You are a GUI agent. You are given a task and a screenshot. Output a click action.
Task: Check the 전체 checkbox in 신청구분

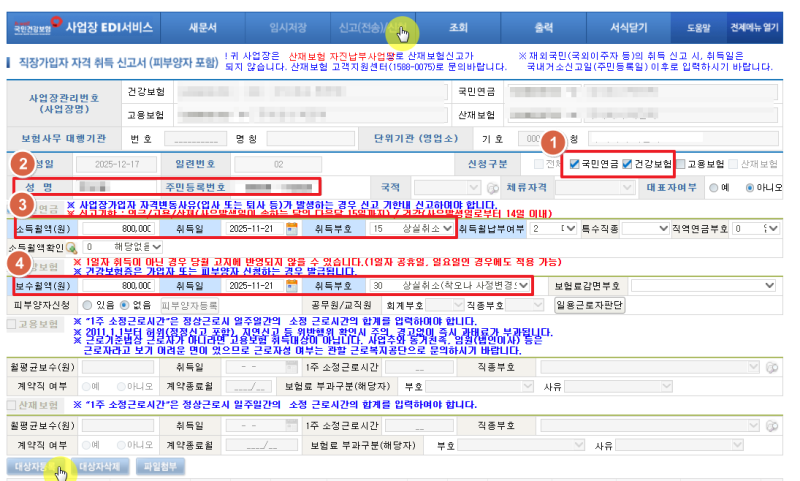click(x=538, y=164)
